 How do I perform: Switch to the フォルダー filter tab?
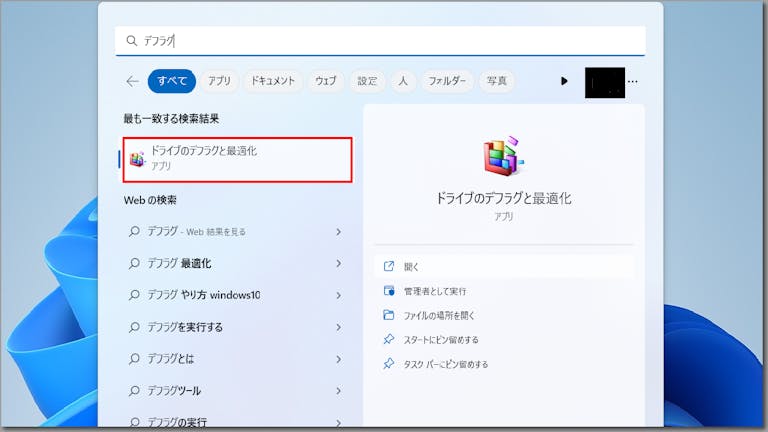tap(447, 81)
